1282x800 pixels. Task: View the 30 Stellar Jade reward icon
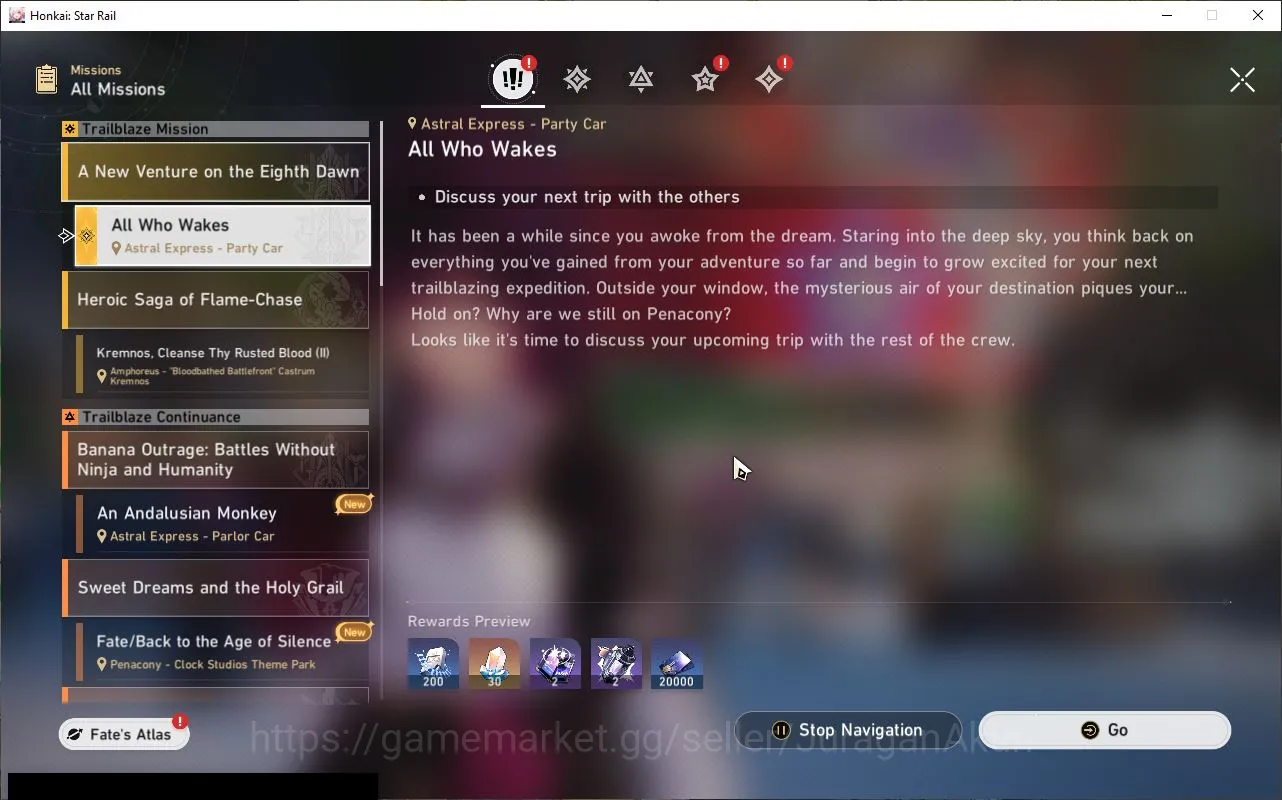tap(494, 664)
